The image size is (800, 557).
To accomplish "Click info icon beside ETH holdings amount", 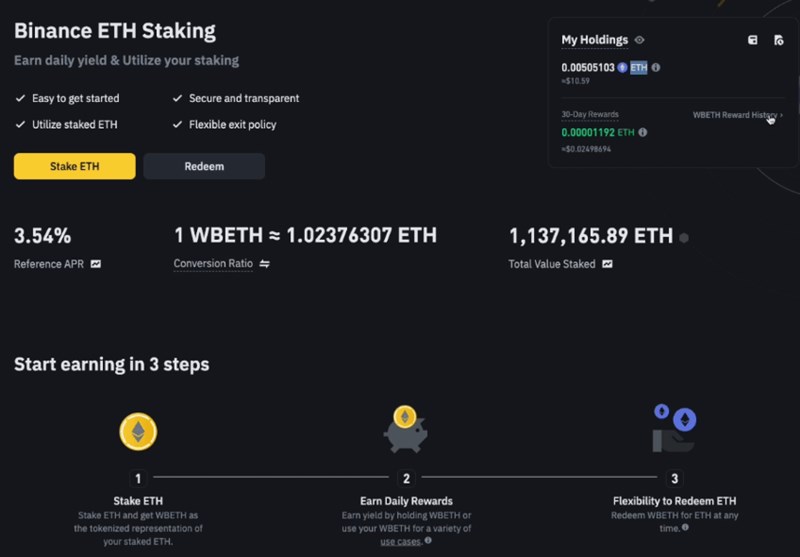I will coord(656,68).
